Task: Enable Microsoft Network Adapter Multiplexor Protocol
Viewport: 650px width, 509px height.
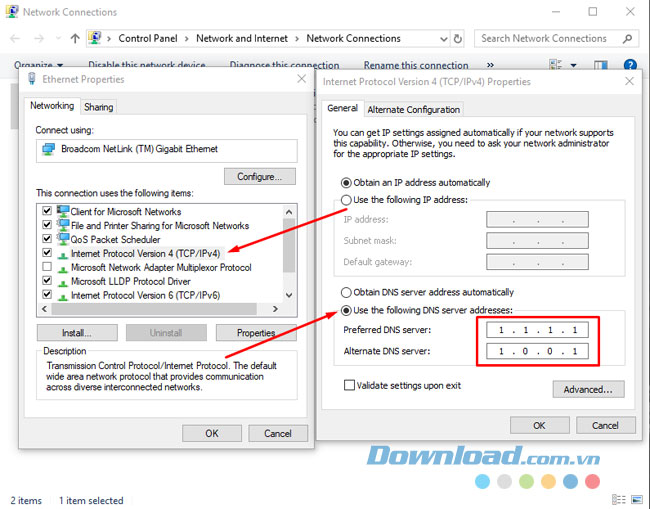Action: (47, 267)
